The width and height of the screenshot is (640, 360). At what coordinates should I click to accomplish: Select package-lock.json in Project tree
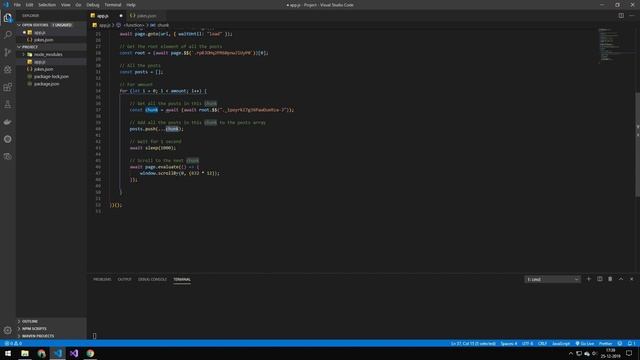(51, 76)
